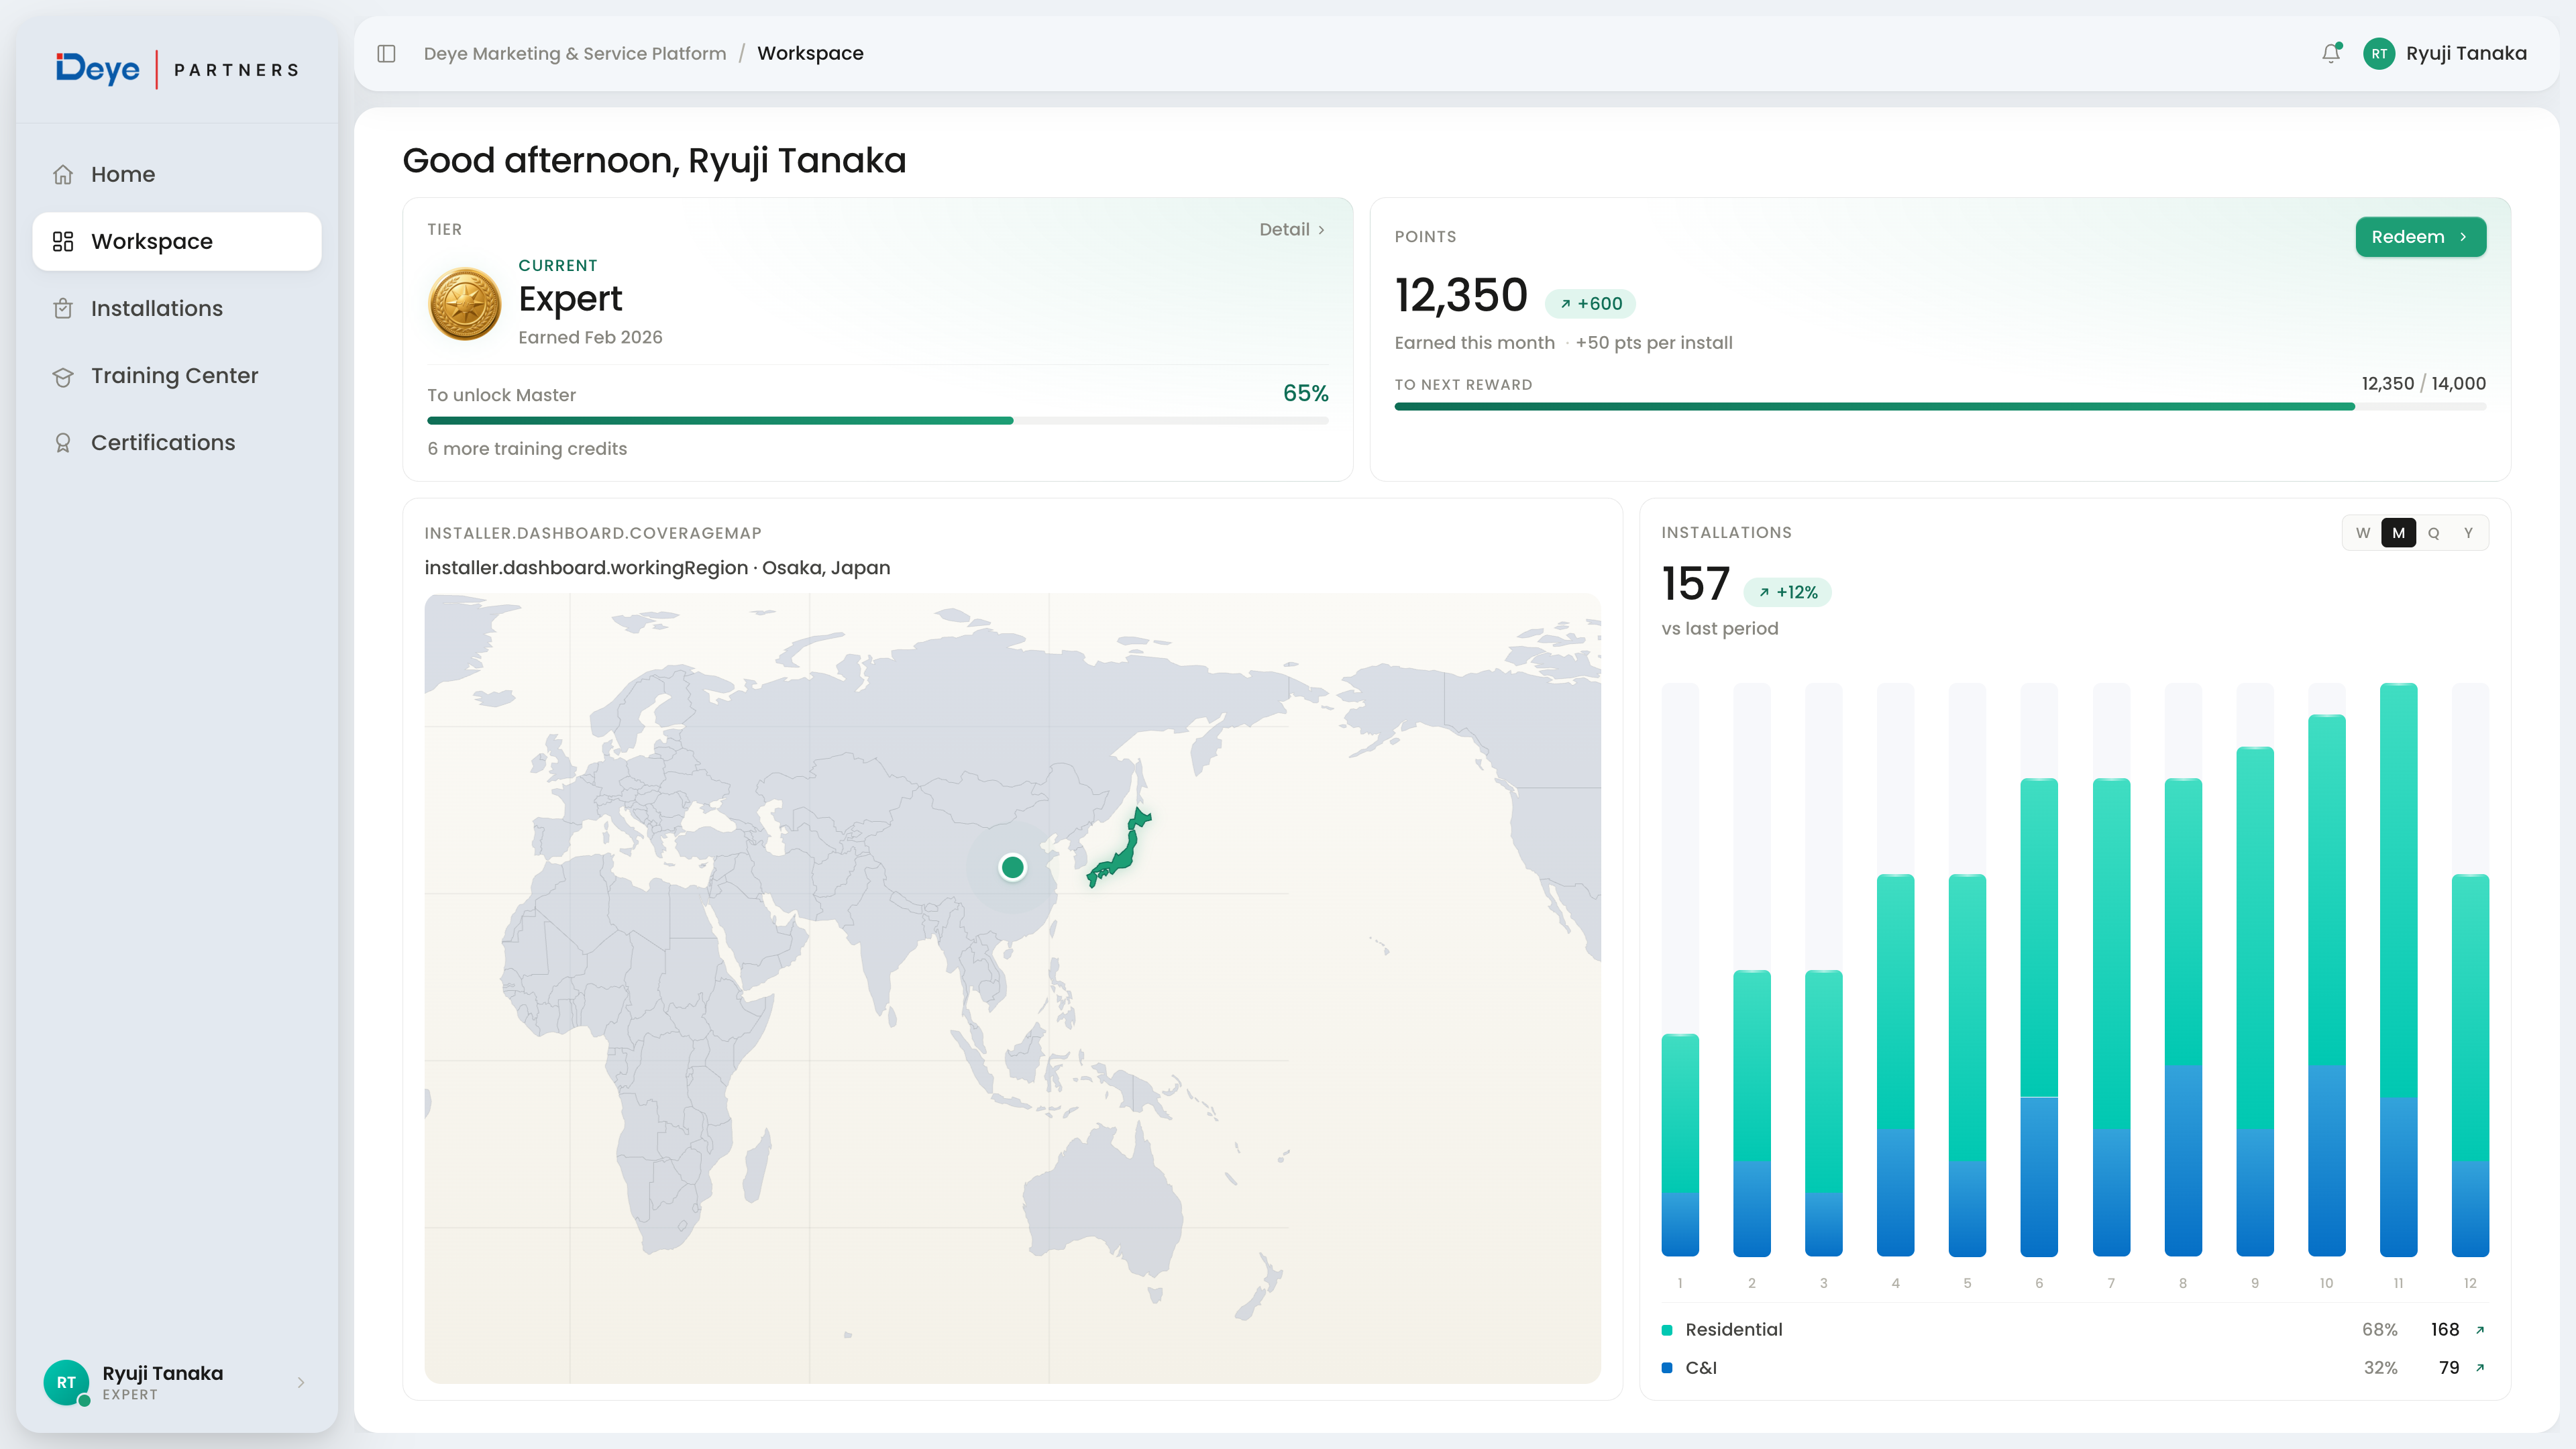
Task: Switch chart to Weekly (W)
Action: [2363, 533]
